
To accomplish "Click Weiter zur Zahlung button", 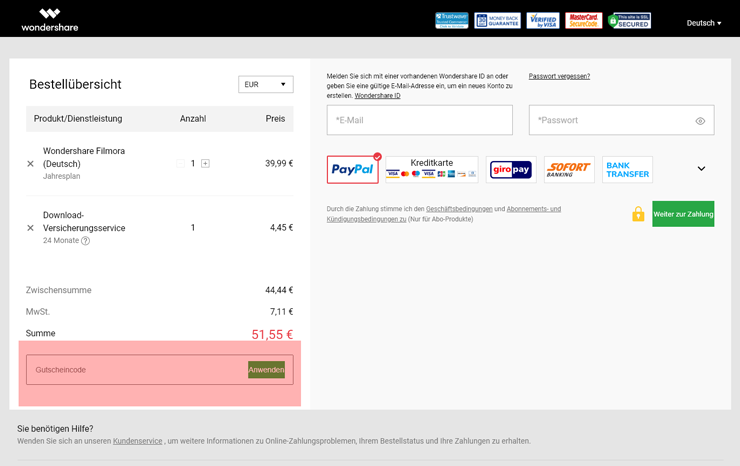I will click(x=683, y=214).
